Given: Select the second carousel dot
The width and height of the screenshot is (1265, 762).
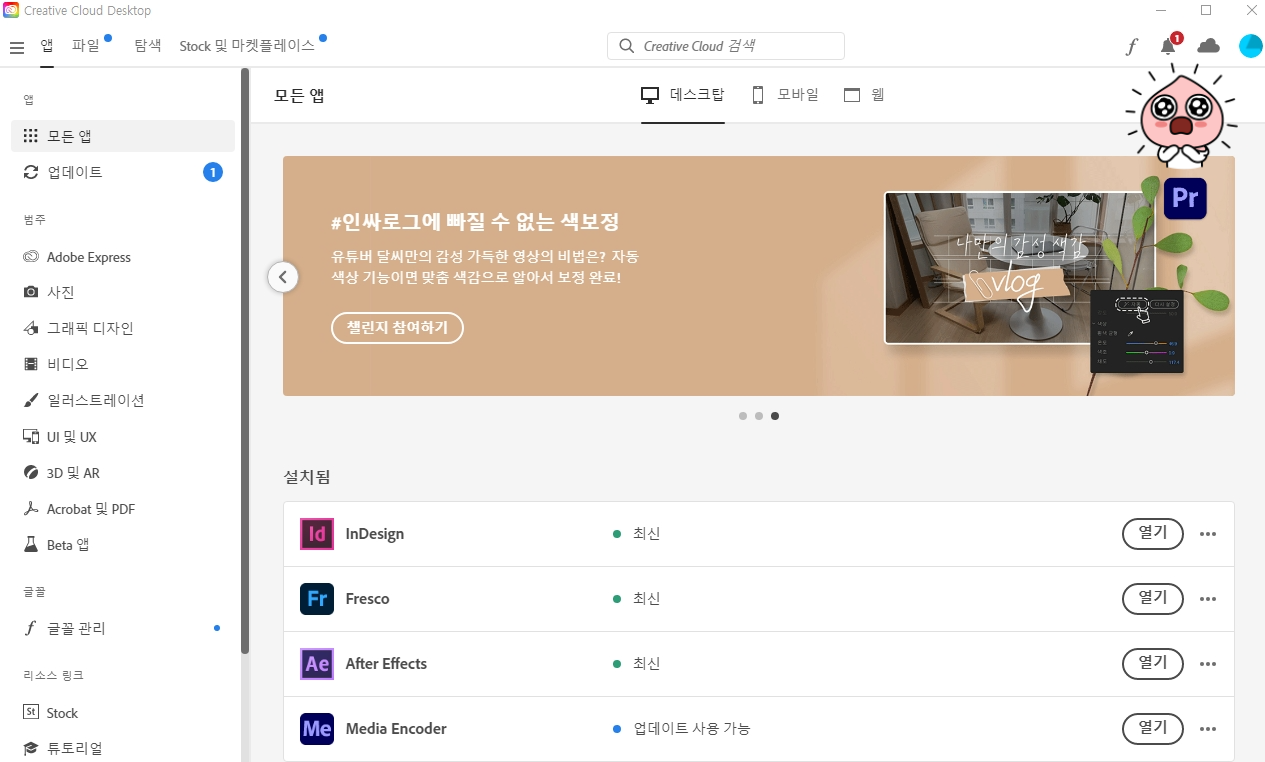Looking at the screenshot, I should 759,416.
